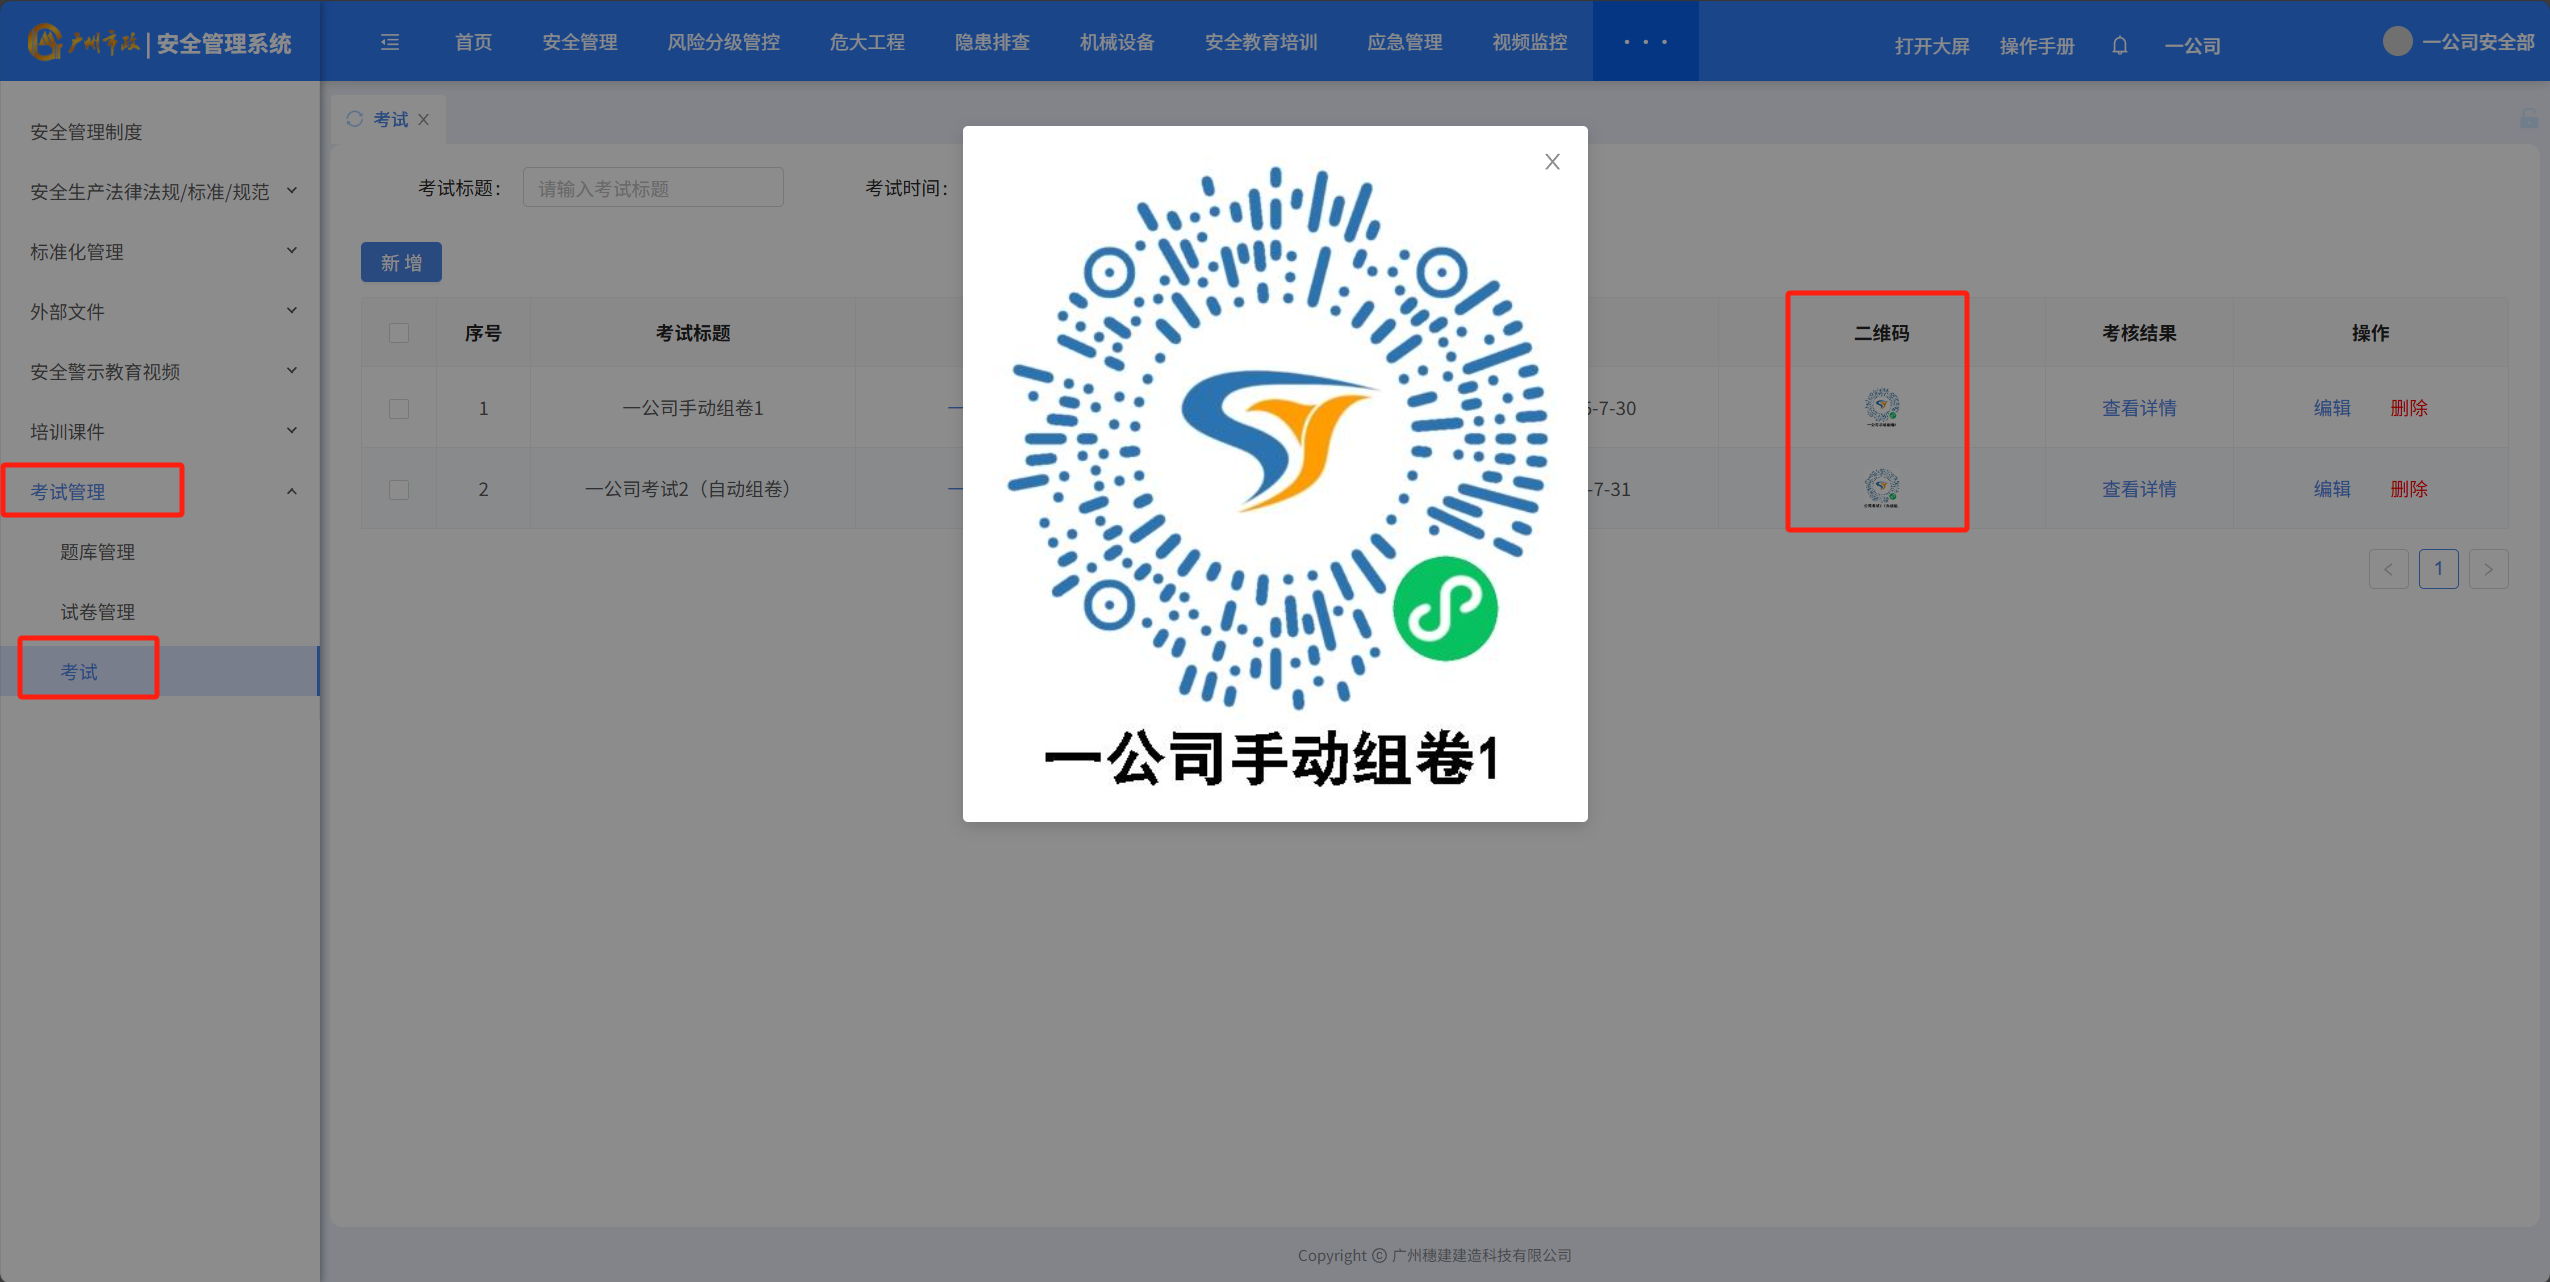
Task: Click the refresh icon on 考试 tab
Action: 355,119
